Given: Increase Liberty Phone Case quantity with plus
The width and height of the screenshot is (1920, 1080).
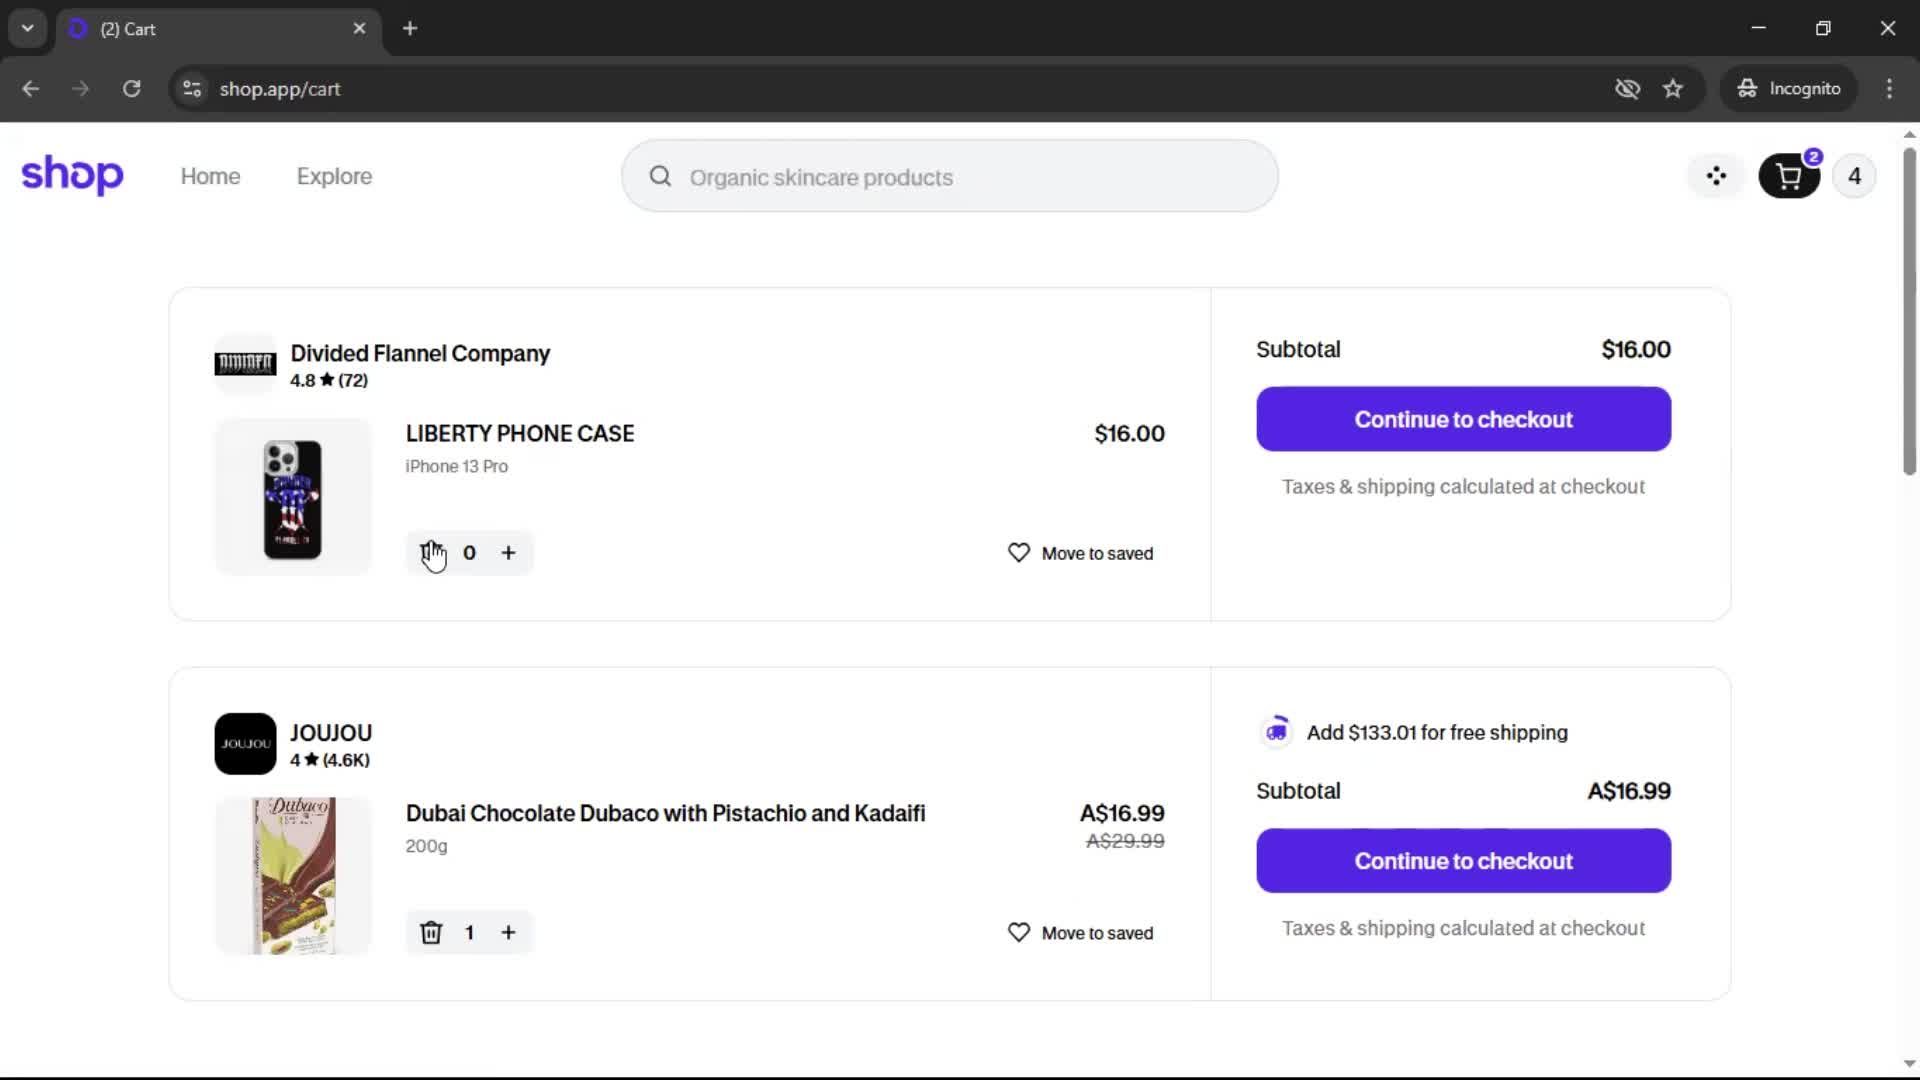Looking at the screenshot, I should (508, 553).
